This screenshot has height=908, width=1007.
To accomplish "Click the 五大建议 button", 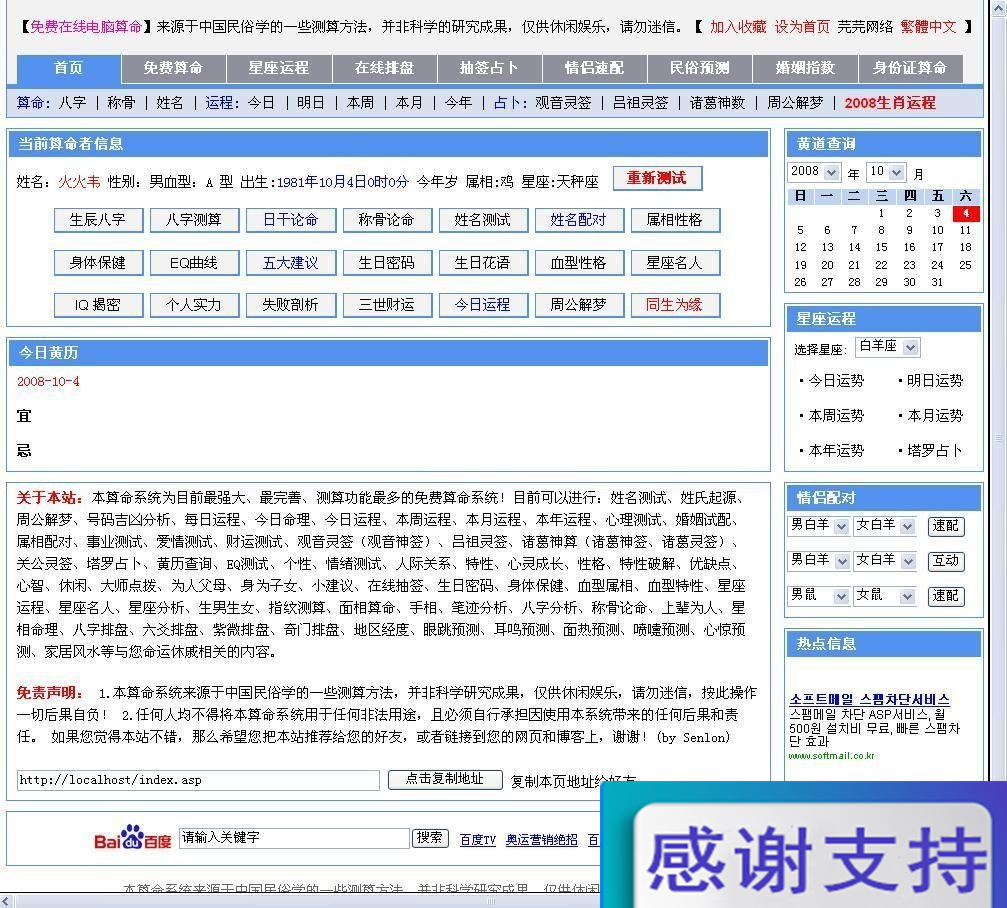I will click(290, 263).
